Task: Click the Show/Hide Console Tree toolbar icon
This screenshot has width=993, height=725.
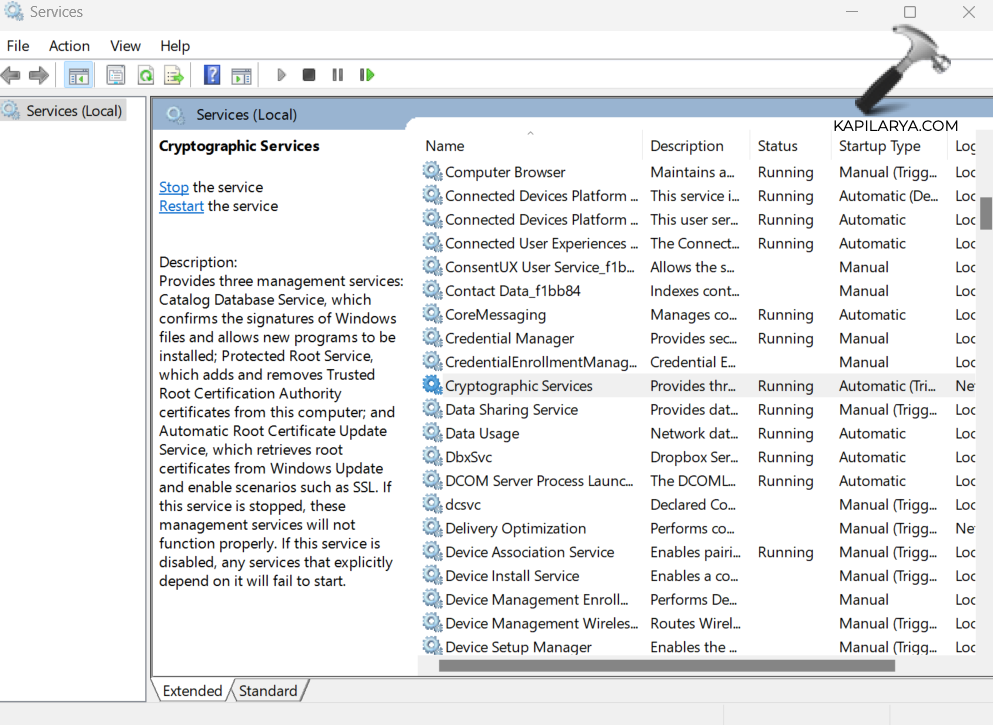Action: (78, 75)
